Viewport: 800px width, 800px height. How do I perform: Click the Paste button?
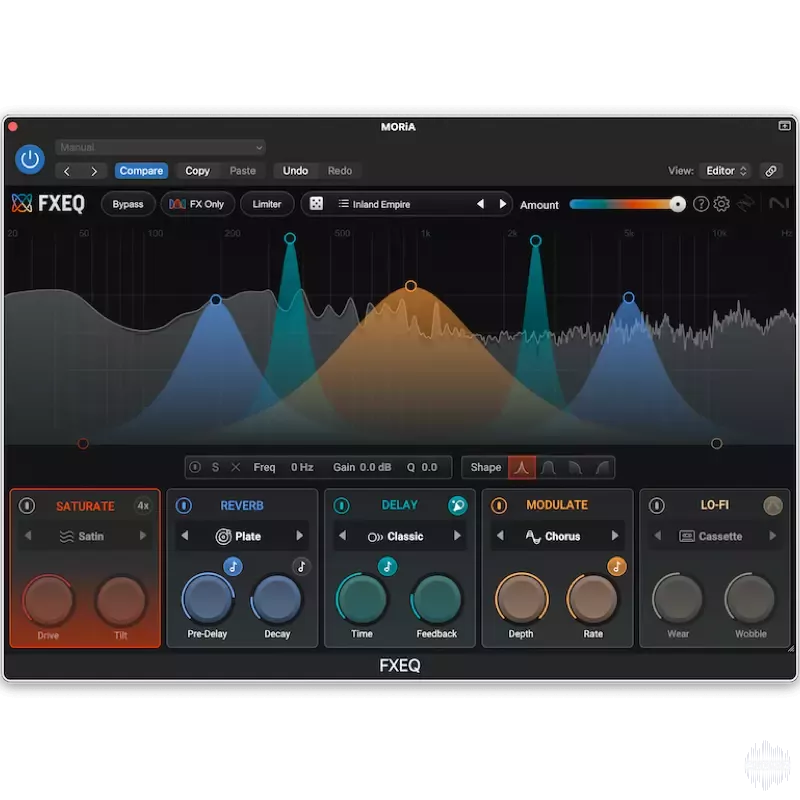point(242,171)
